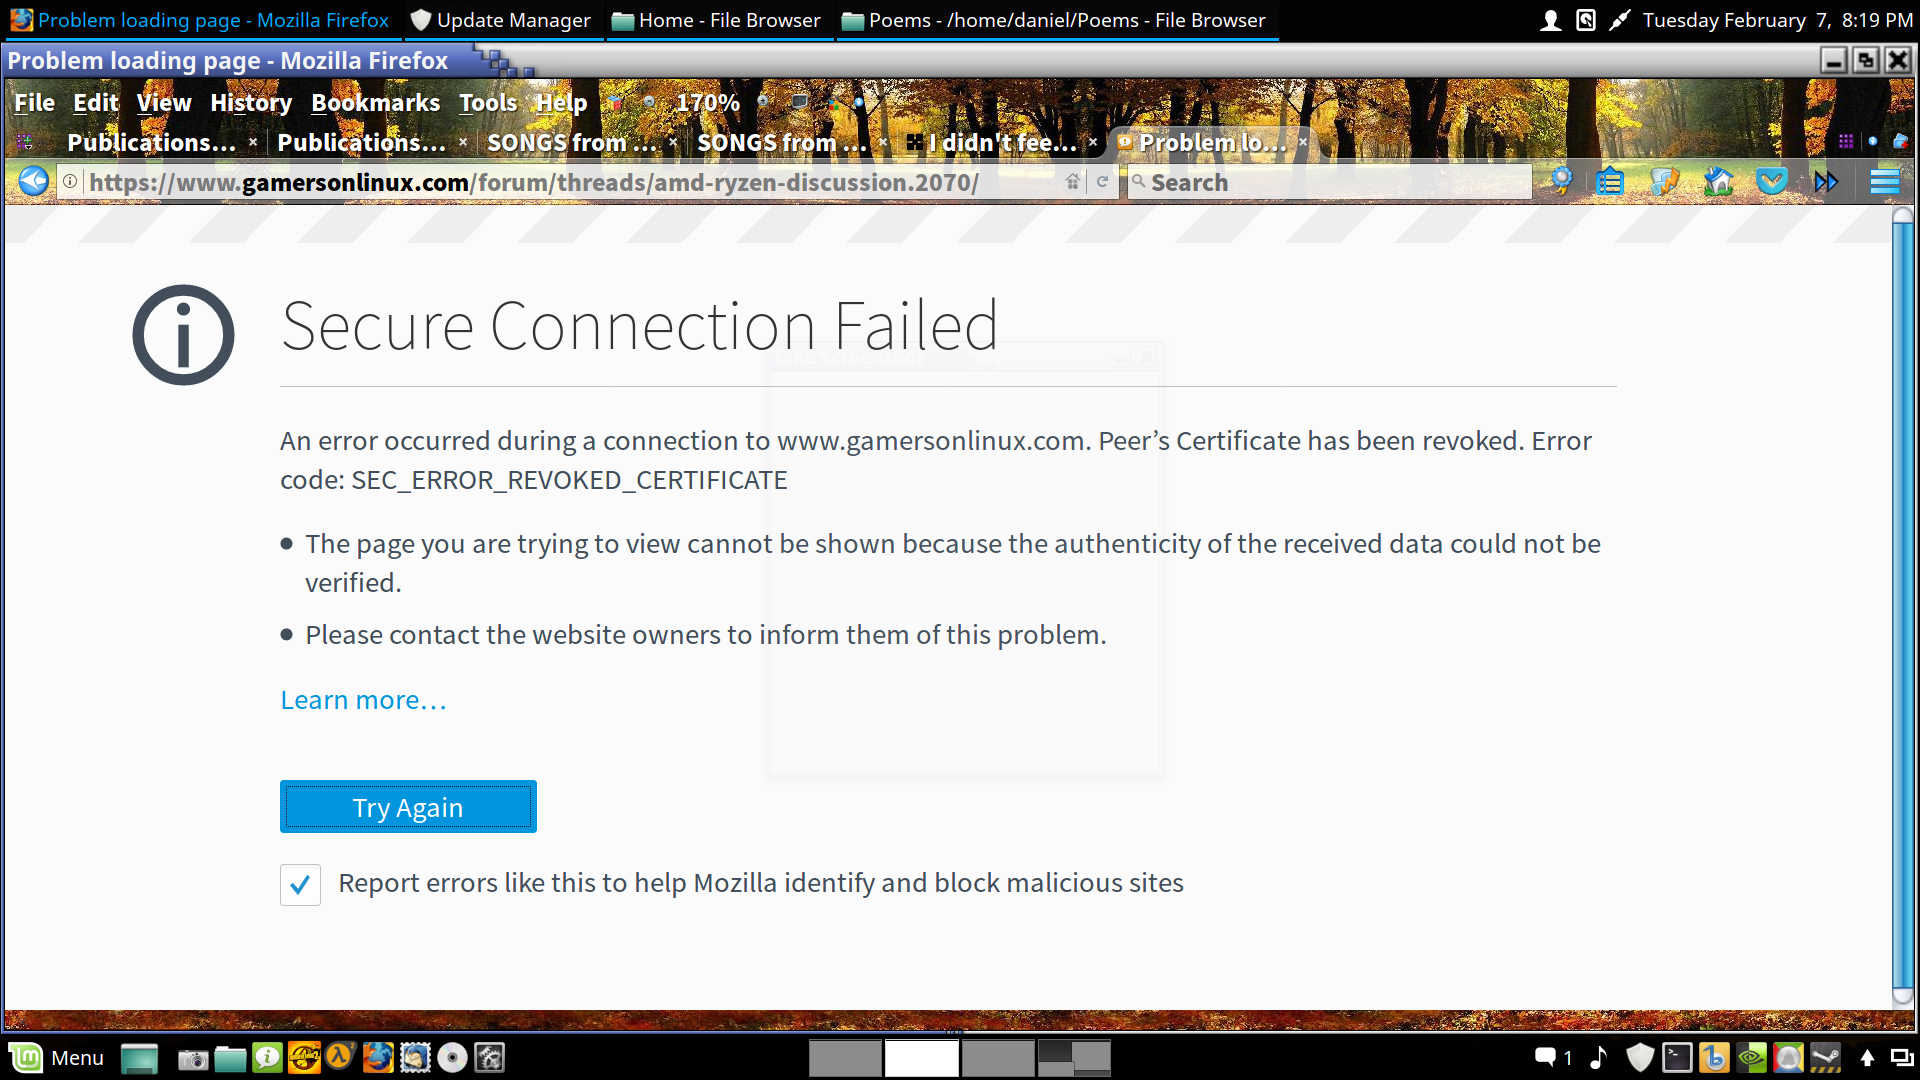
Task: Open the File menu
Action: click(x=35, y=103)
